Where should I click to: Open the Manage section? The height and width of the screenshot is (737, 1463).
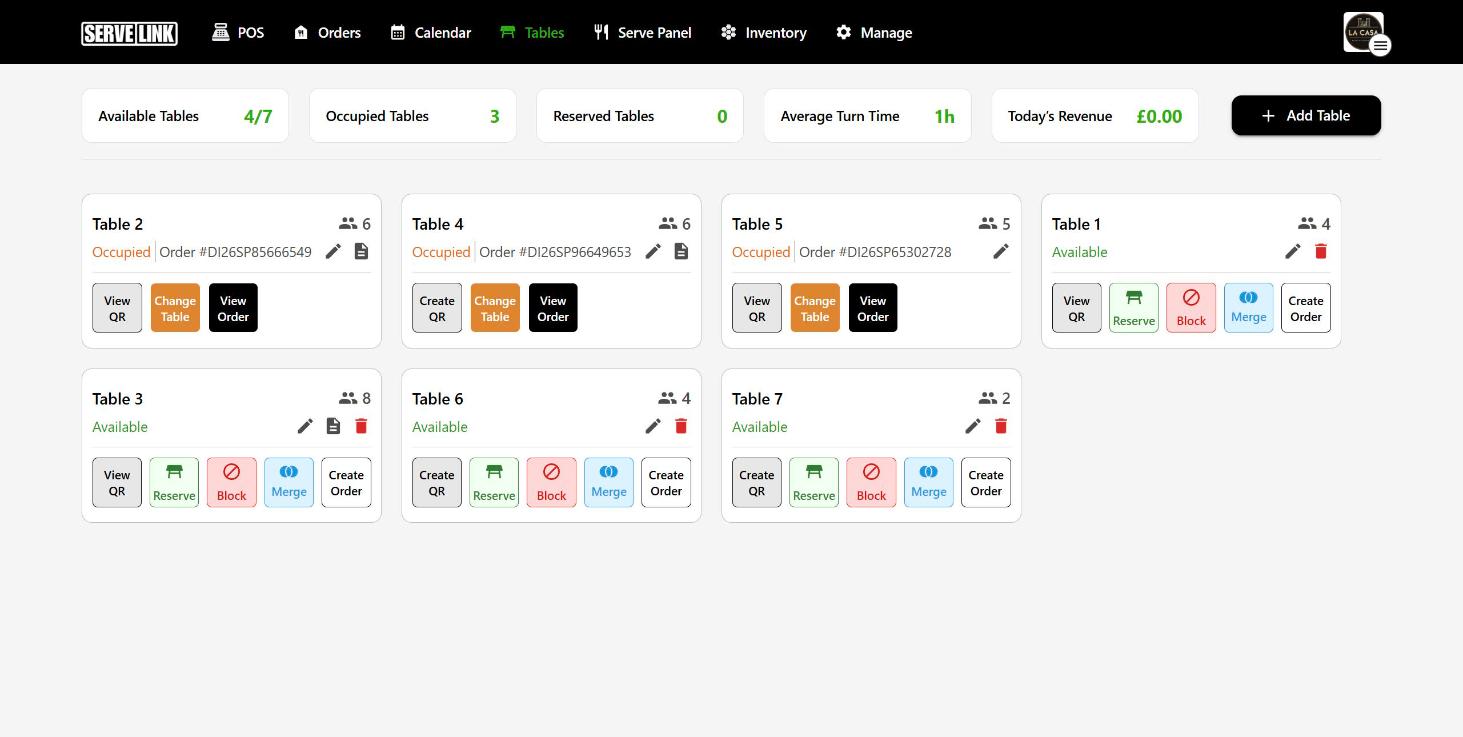pos(874,32)
